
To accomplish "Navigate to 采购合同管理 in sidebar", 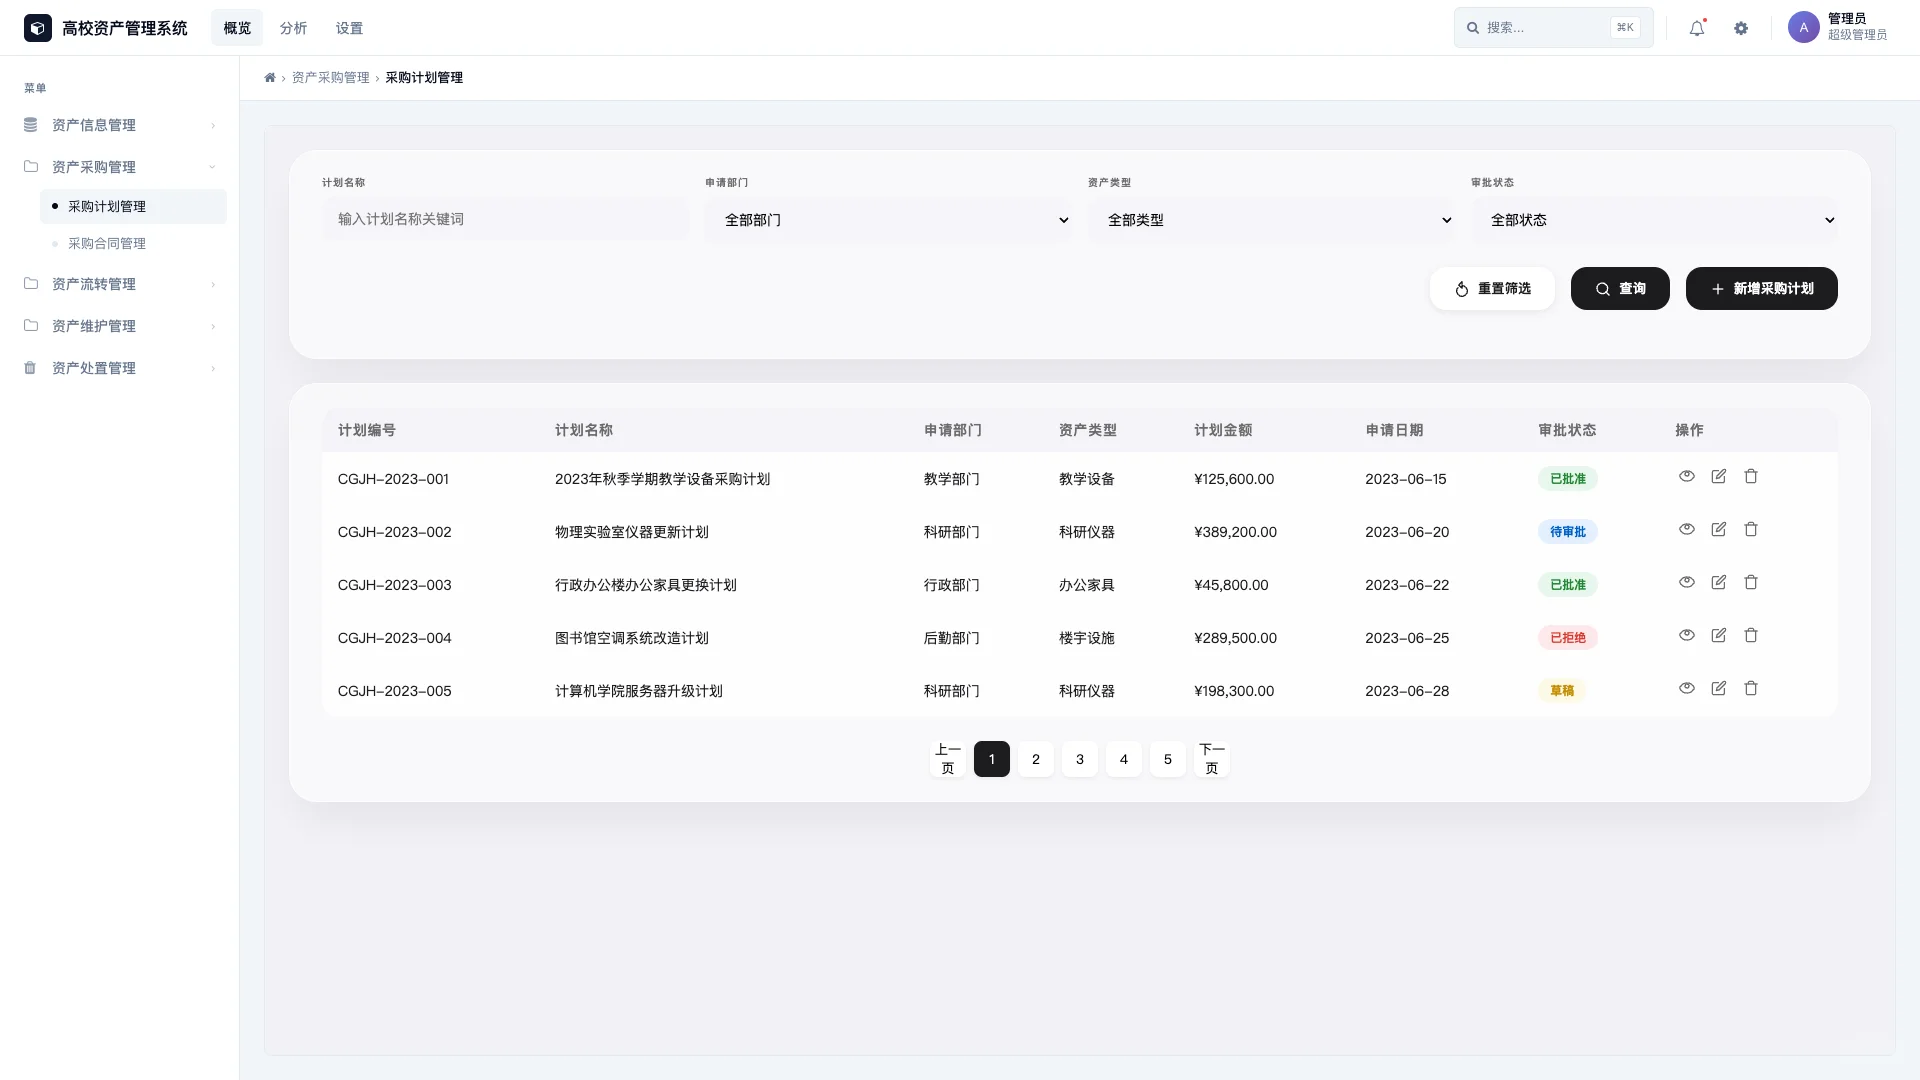I will tap(107, 243).
